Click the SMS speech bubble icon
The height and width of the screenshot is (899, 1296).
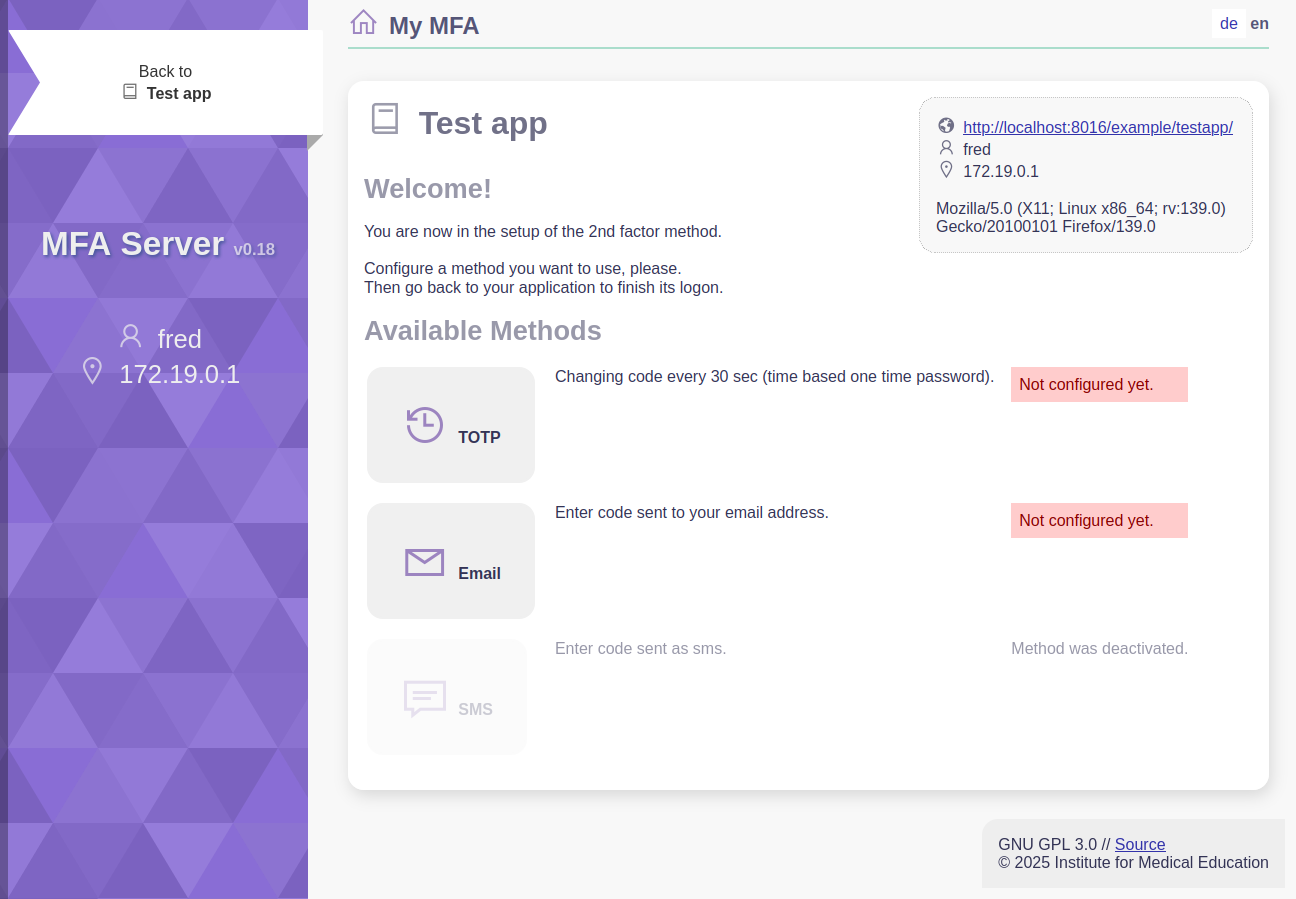click(425, 698)
